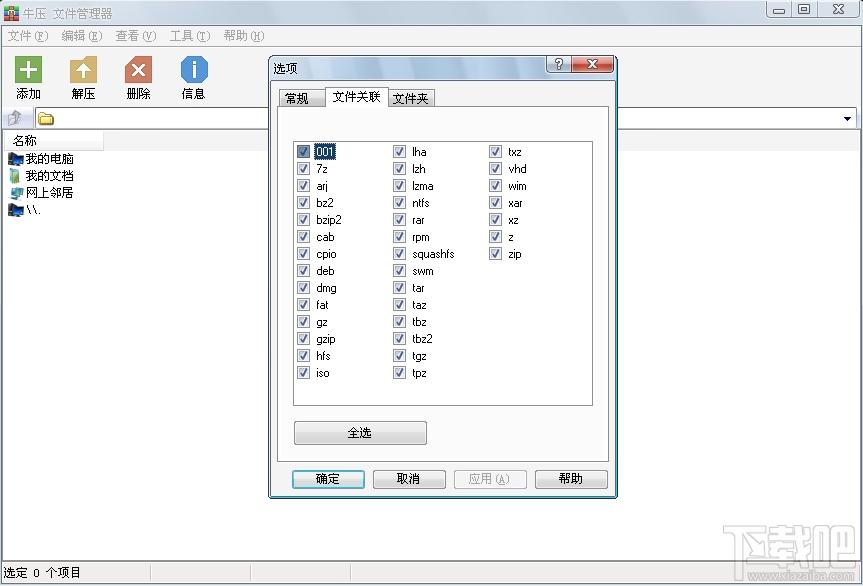Image resolution: width=863 pixels, height=586 pixels.
Task: Click the 确定 OK button
Action: [328, 479]
